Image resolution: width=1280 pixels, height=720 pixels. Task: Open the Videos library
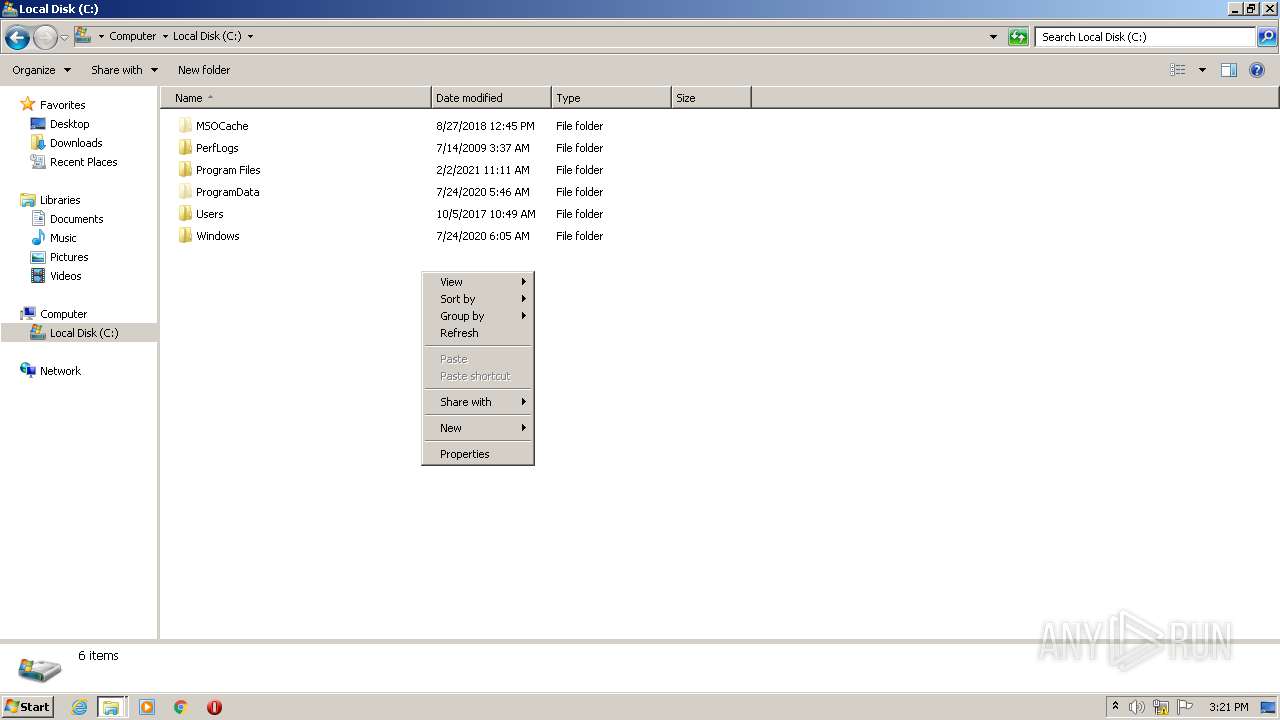65,276
